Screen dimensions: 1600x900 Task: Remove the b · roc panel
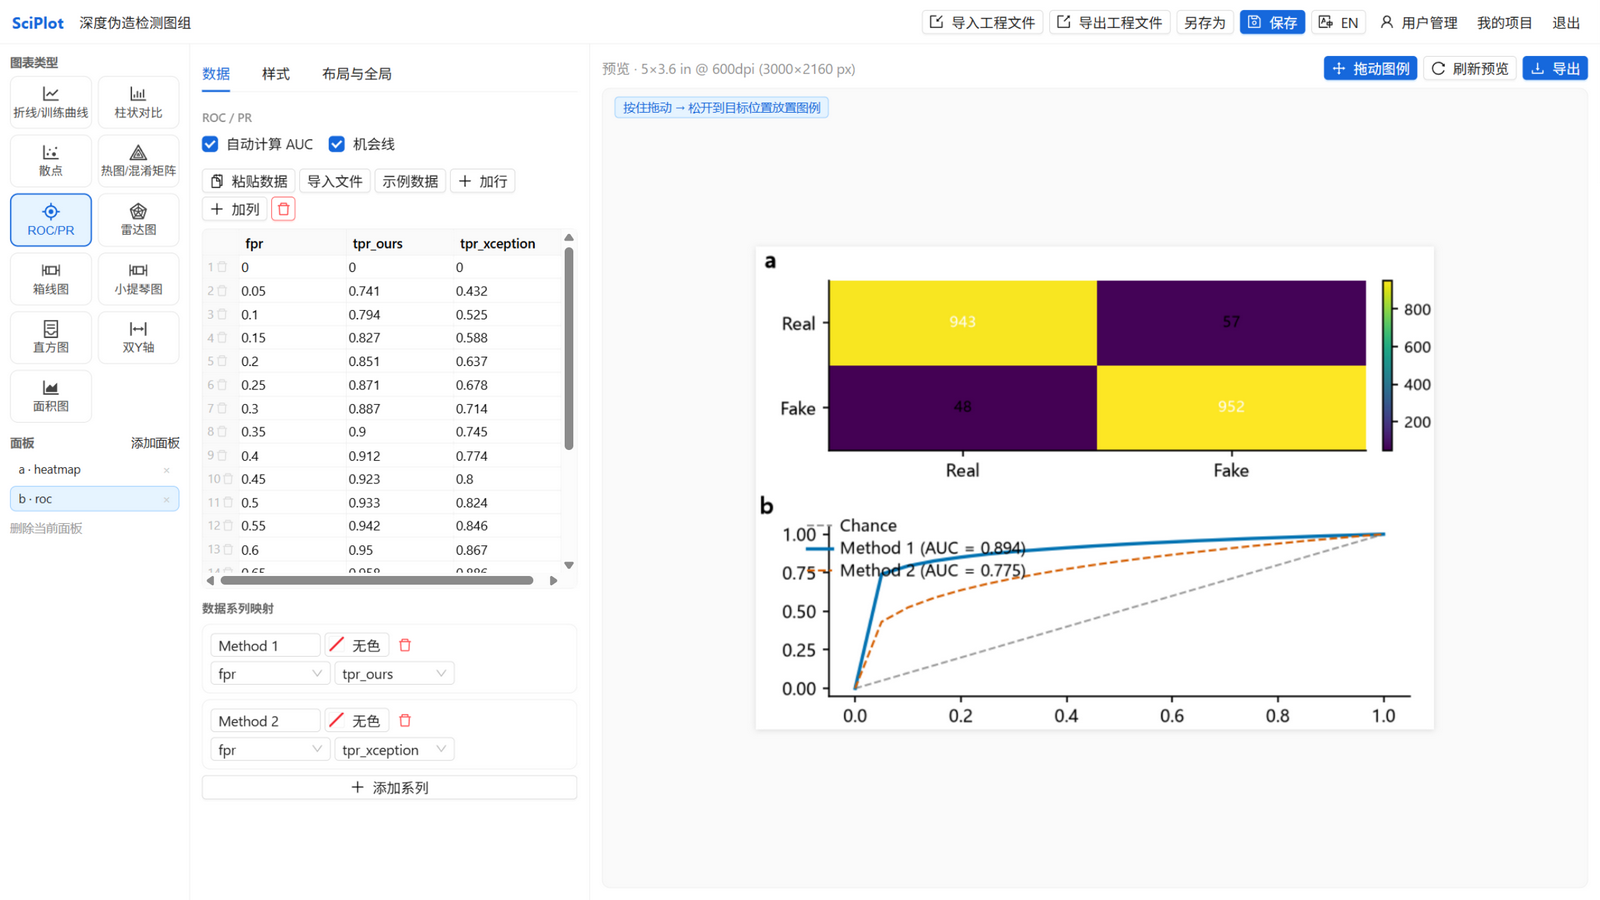pos(167,499)
